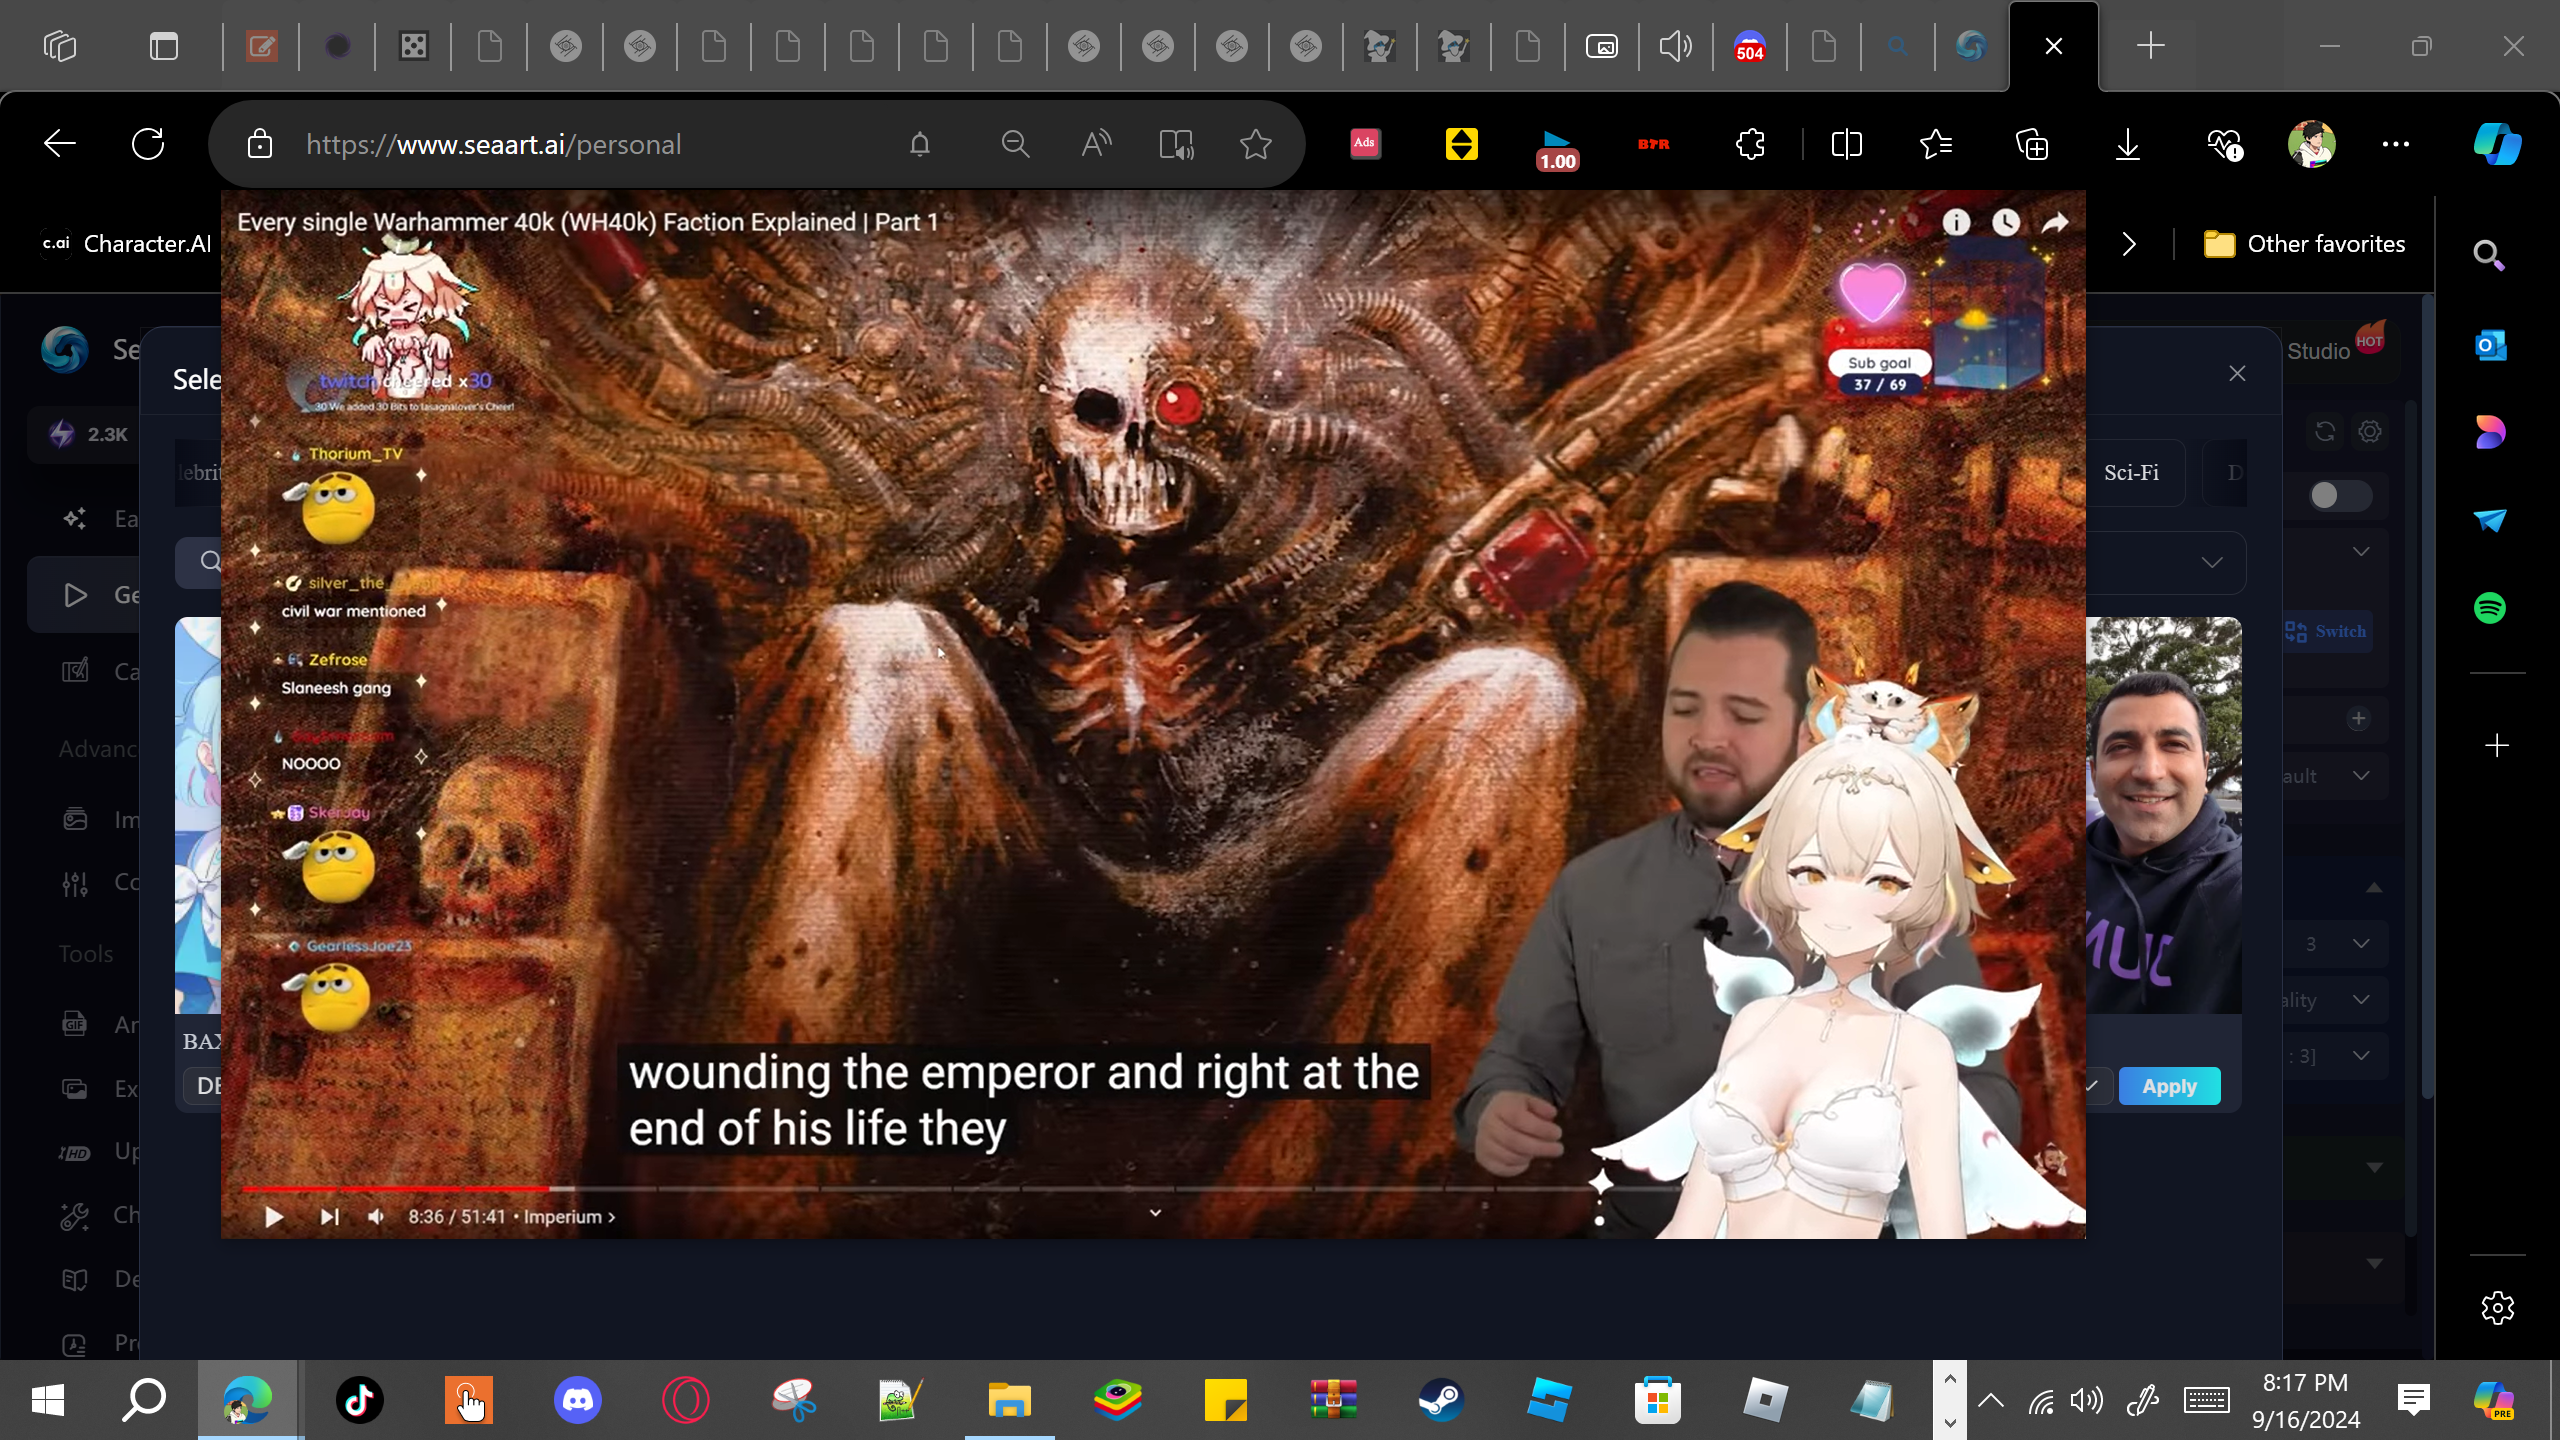Select the smiling man thumbnail

[2164, 815]
